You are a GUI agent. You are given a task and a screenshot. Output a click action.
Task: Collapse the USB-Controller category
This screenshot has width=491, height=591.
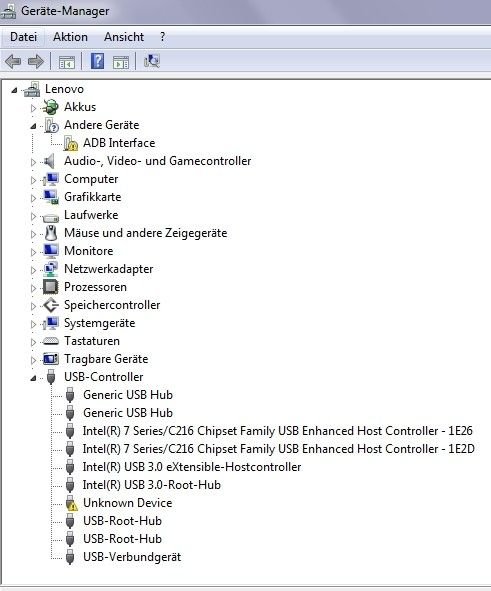coord(33,378)
